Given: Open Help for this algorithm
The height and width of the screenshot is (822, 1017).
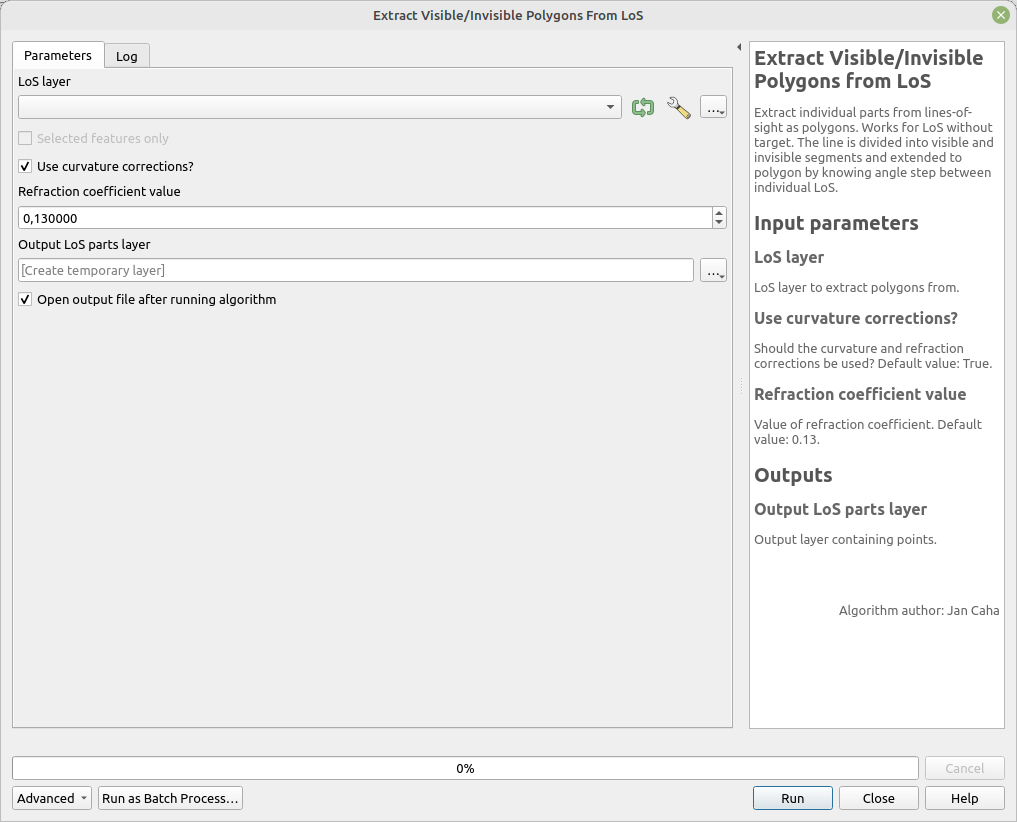Looking at the screenshot, I should [964, 798].
